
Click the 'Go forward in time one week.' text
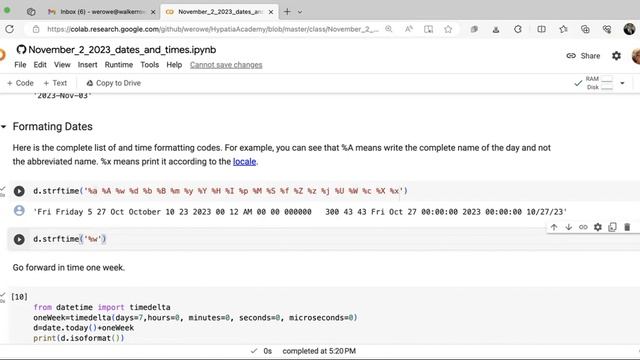click(69, 268)
